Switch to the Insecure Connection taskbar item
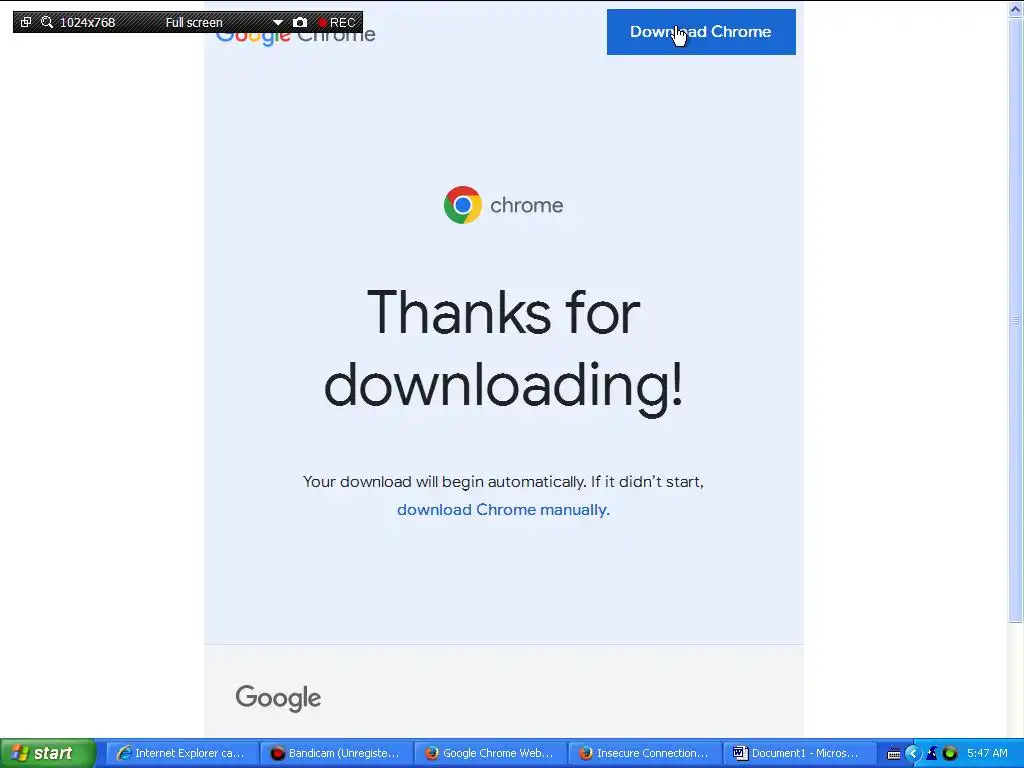Viewport: 1024px width, 768px height. (644, 753)
